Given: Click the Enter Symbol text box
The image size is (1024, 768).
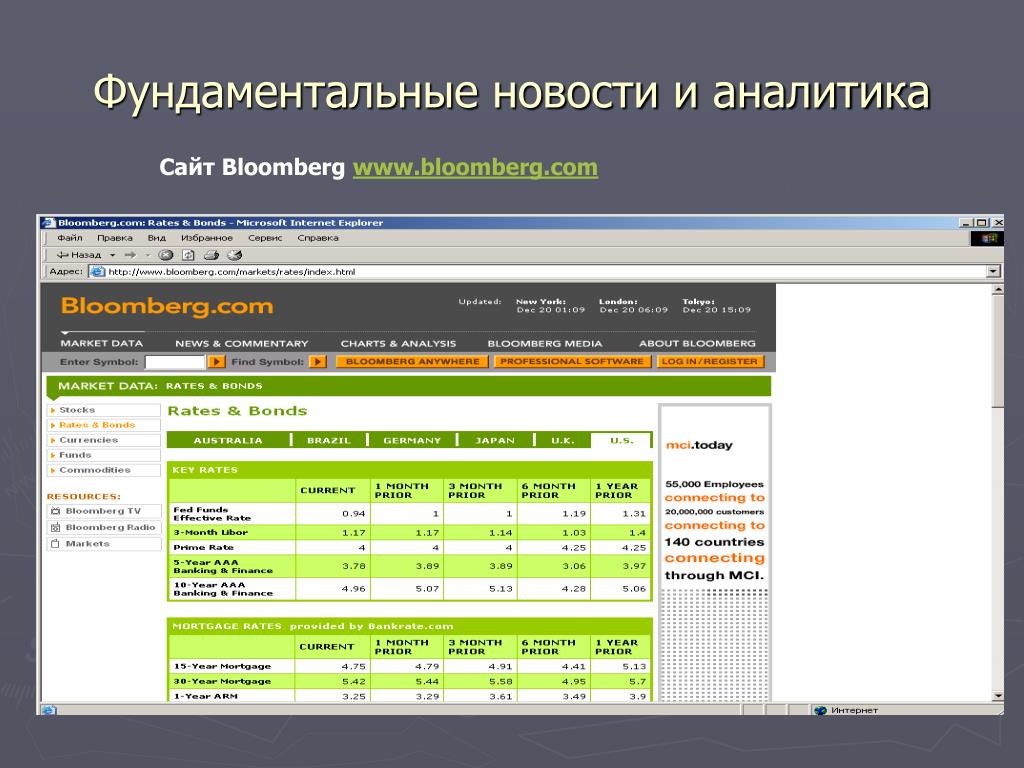Looking at the screenshot, I should pos(174,361).
